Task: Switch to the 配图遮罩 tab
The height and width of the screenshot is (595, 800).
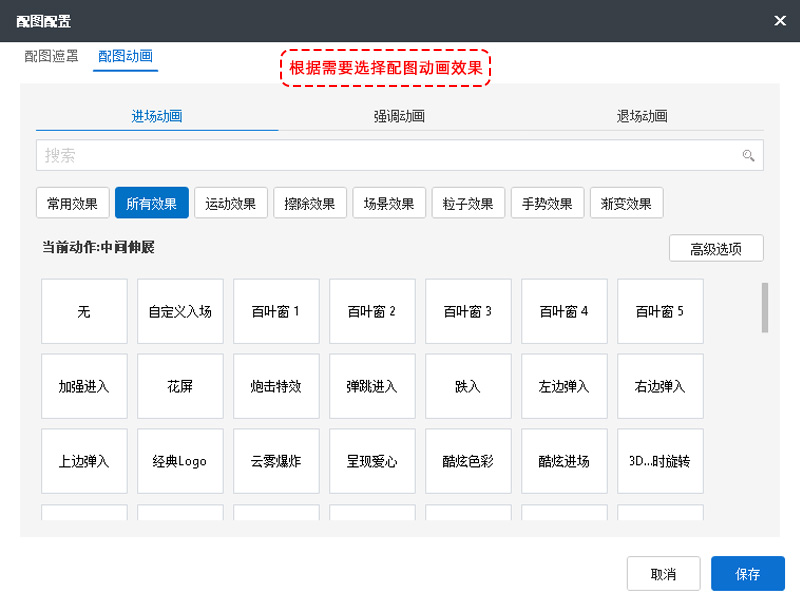Action: 51,56
